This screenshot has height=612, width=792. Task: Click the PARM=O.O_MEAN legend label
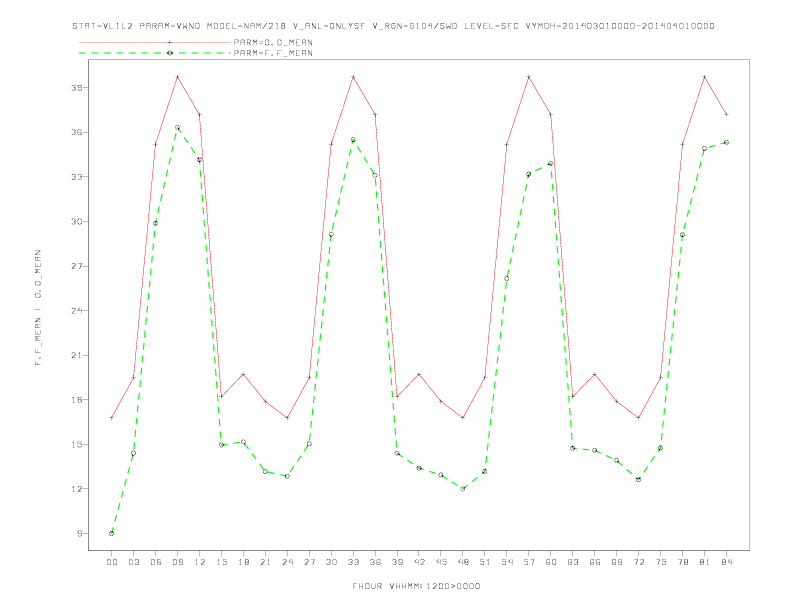[x=273, y=42]
